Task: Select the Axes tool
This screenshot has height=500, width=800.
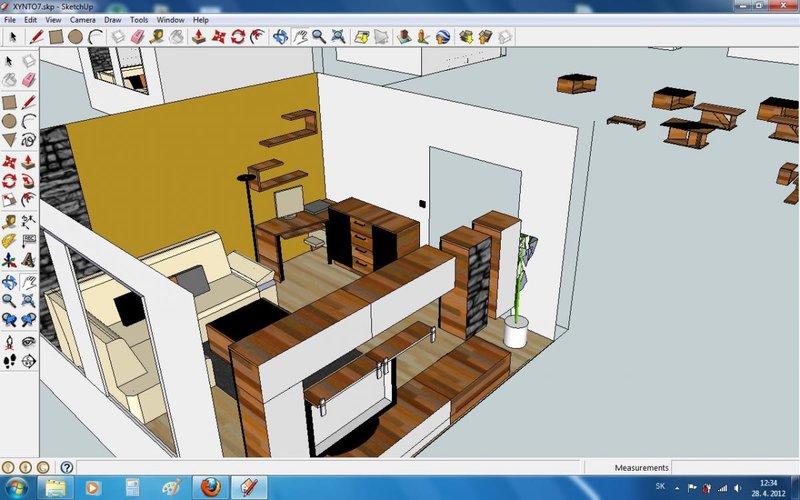Action: pos(9,260)
